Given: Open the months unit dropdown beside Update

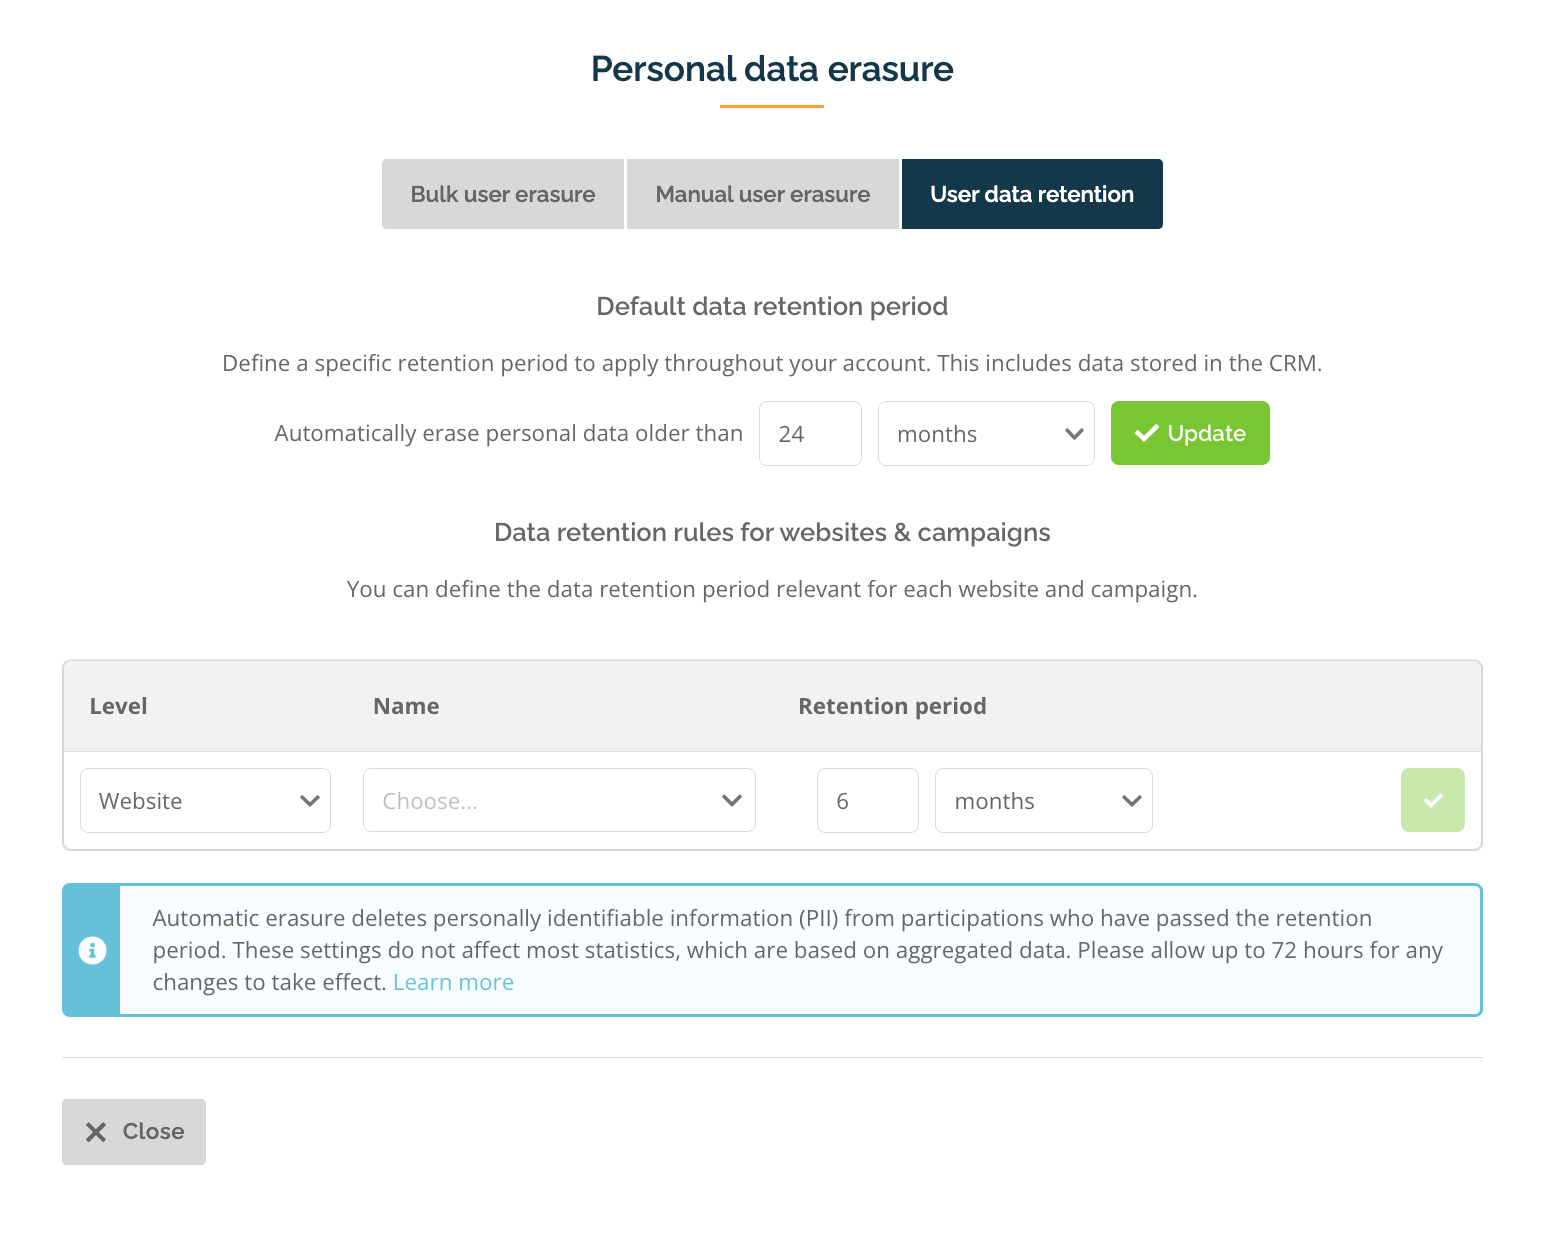Looking at the screenshot, I should (x=986, y=433).
